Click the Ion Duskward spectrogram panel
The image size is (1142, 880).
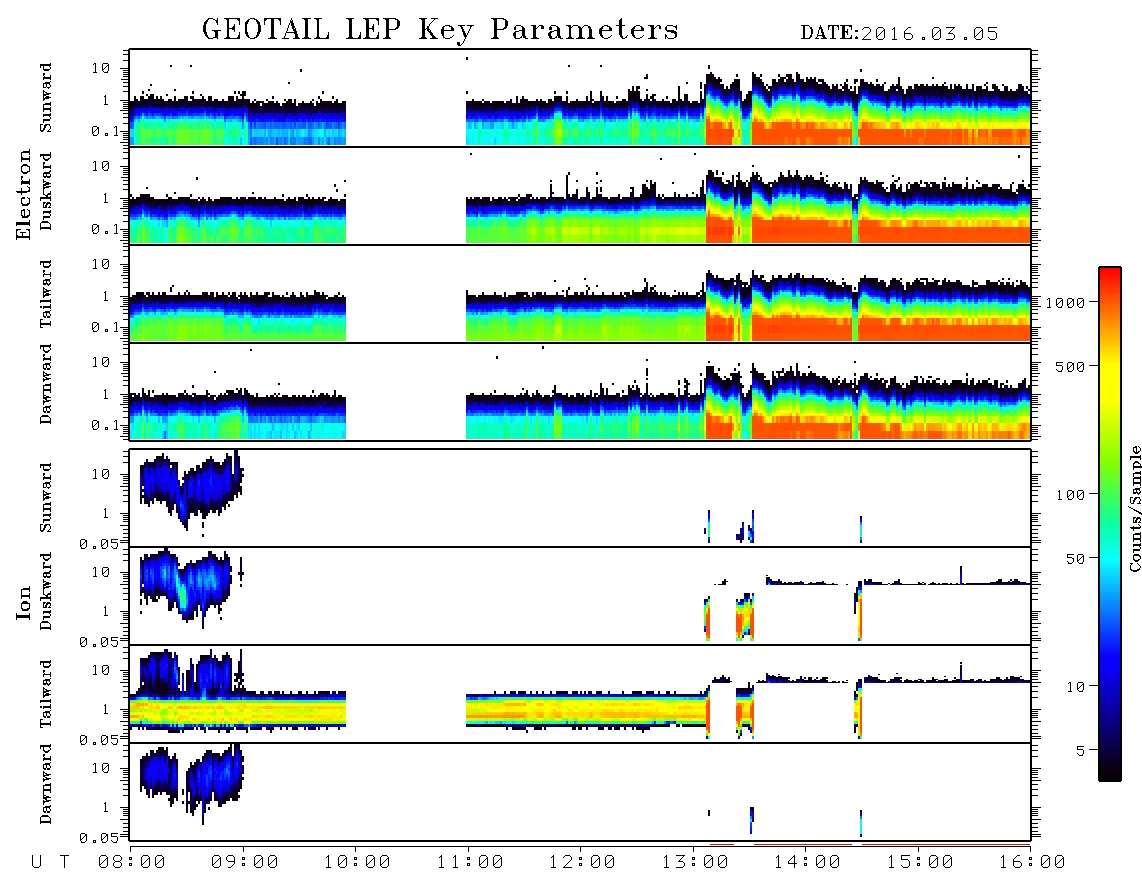580,596
